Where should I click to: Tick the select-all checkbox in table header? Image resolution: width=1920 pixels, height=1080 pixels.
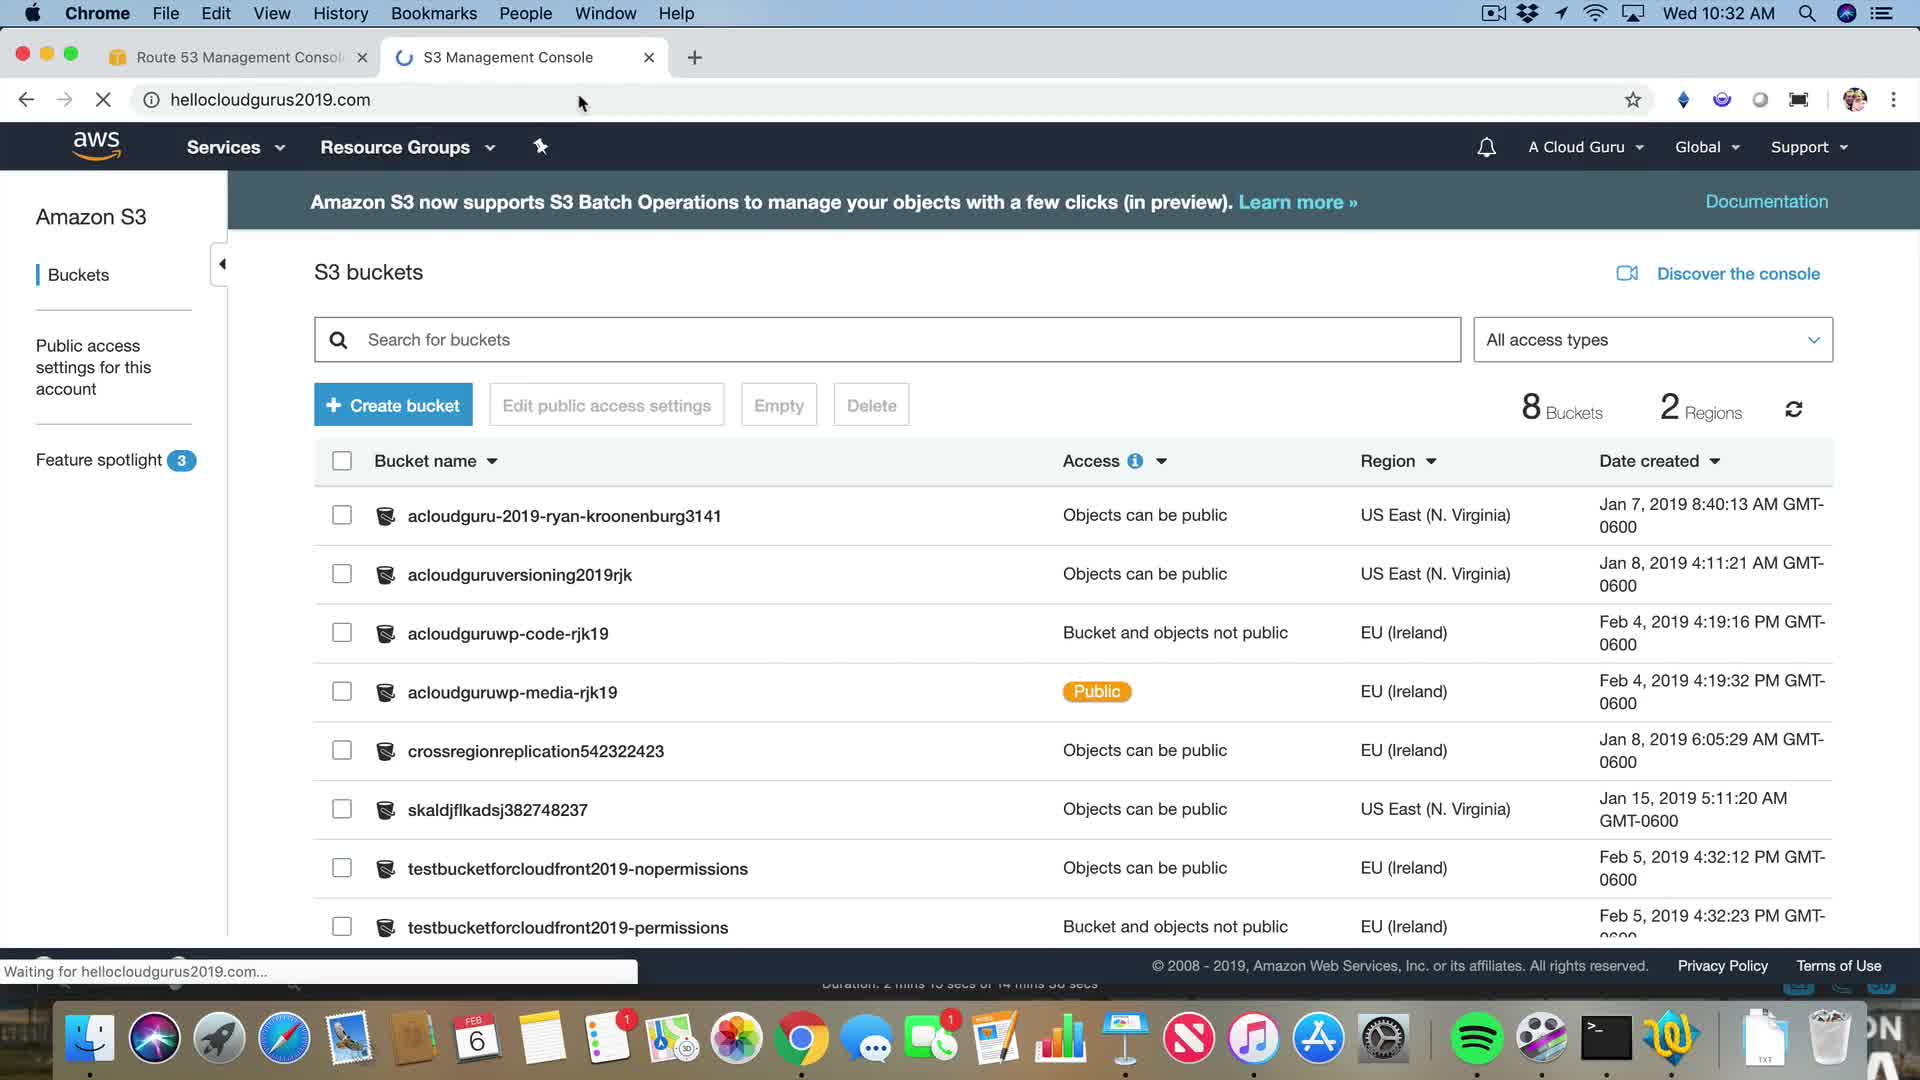click(x=342, y=461)
